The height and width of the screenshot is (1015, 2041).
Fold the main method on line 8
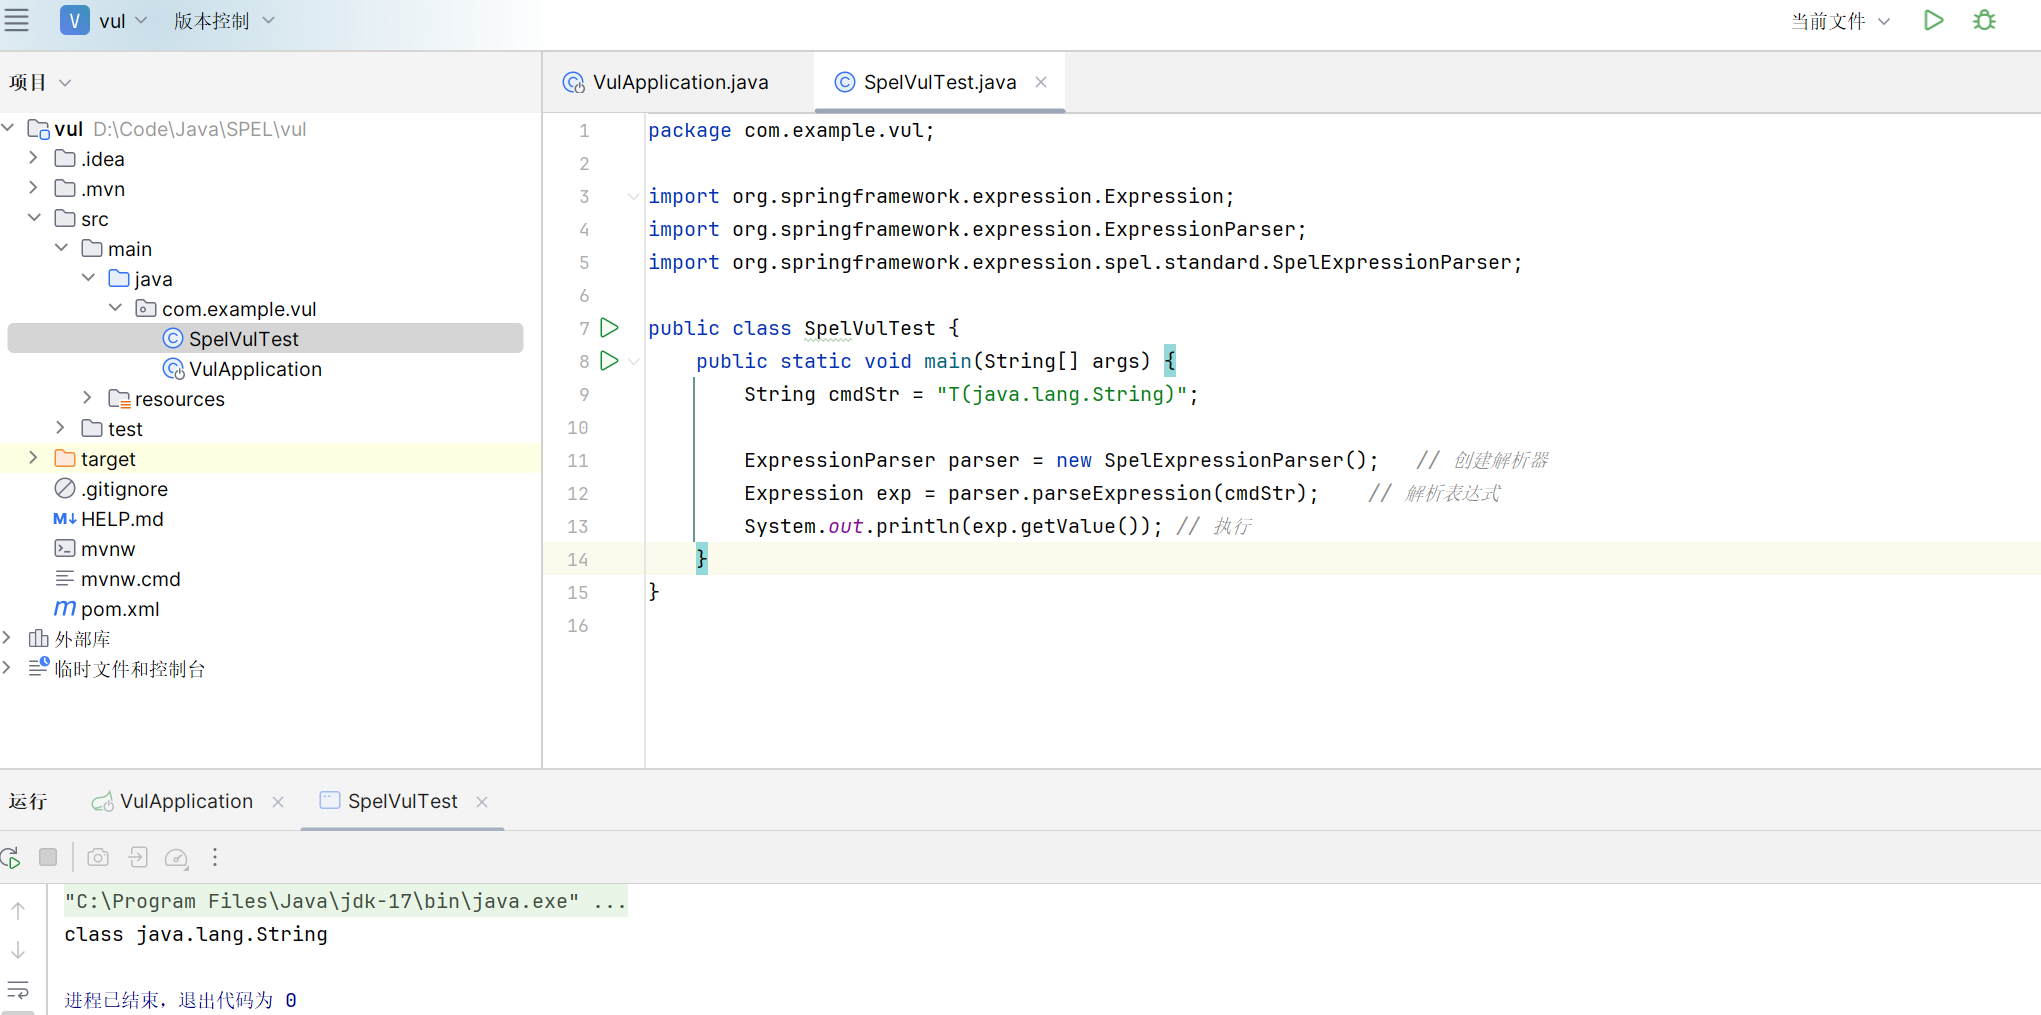pyautogui.click(x=634, y=362)
